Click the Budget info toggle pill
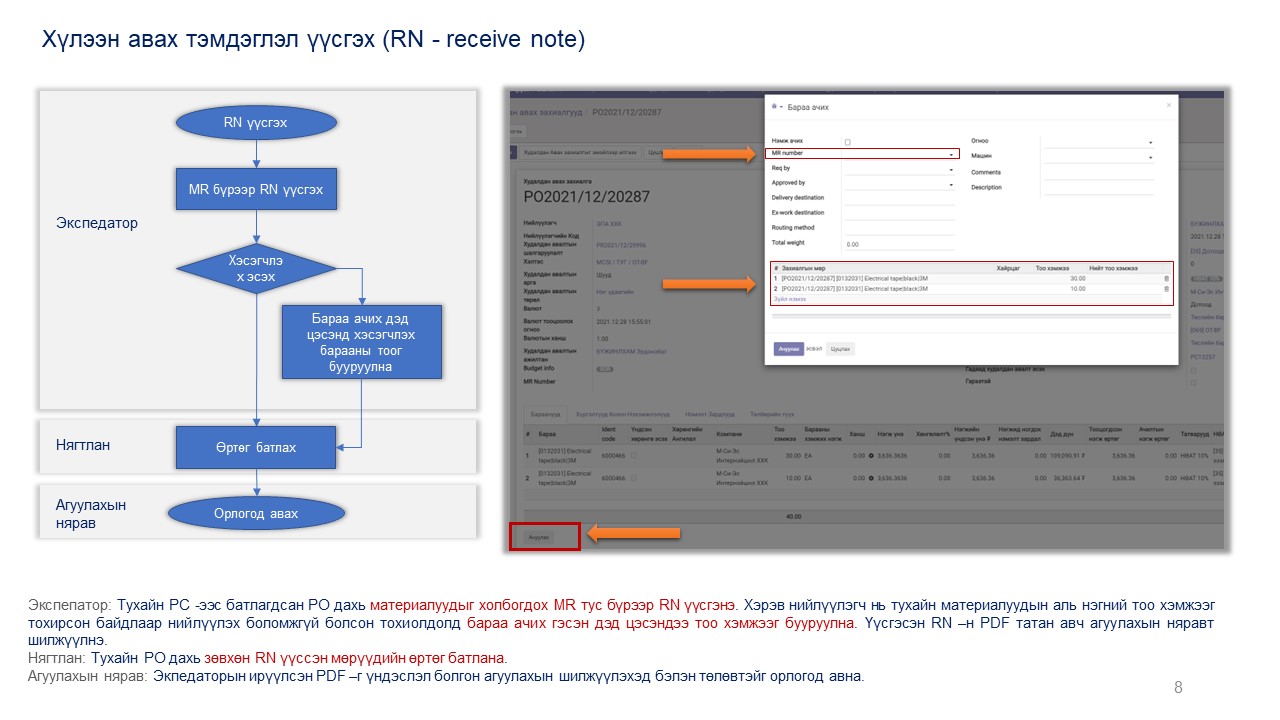The image size is (1280, 720). pos(605,369)
